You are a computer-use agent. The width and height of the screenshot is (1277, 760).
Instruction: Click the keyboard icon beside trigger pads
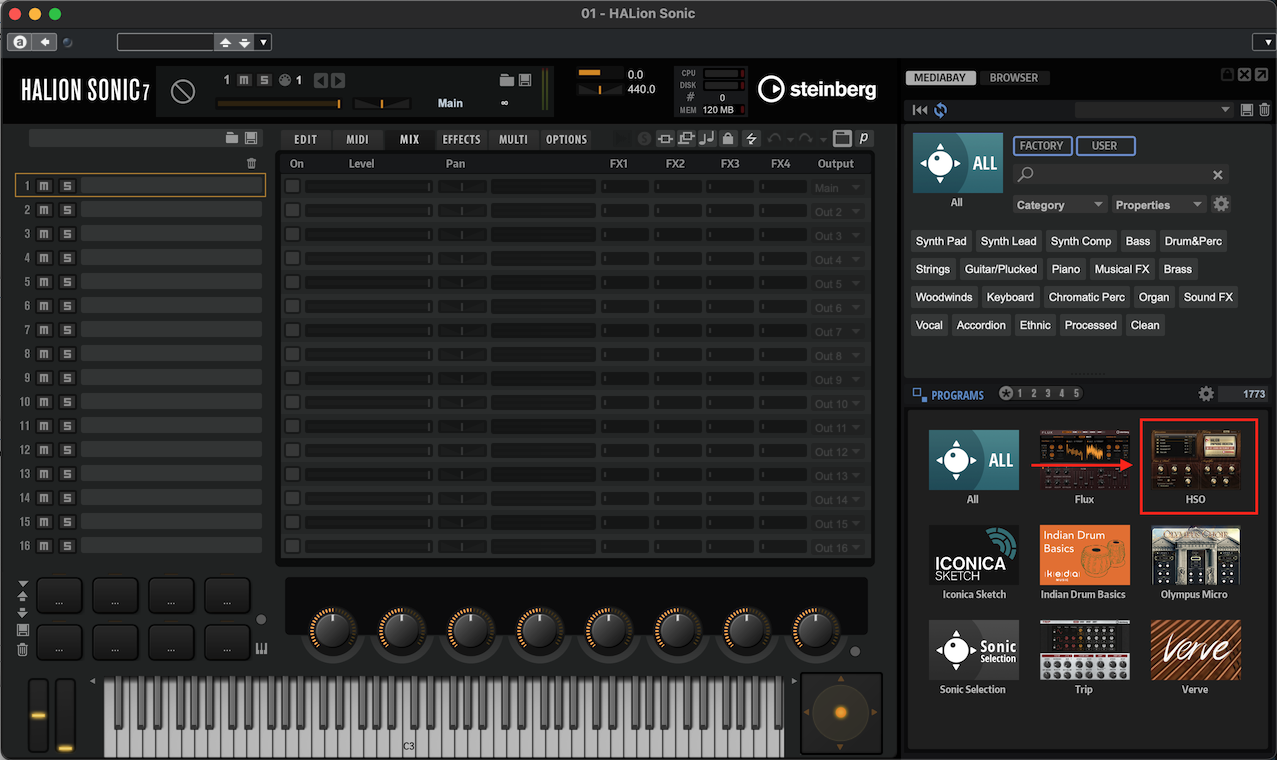(262, 649)
